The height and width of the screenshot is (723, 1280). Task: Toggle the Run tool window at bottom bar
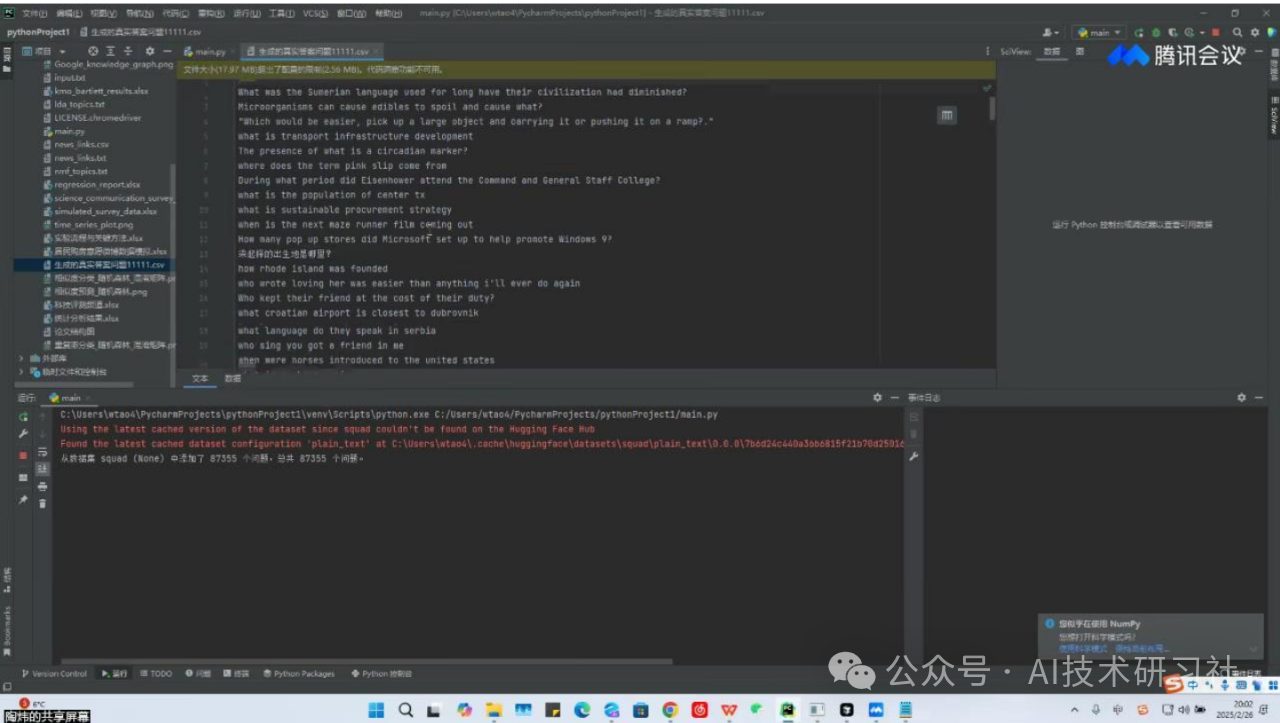tap(115, 674)
